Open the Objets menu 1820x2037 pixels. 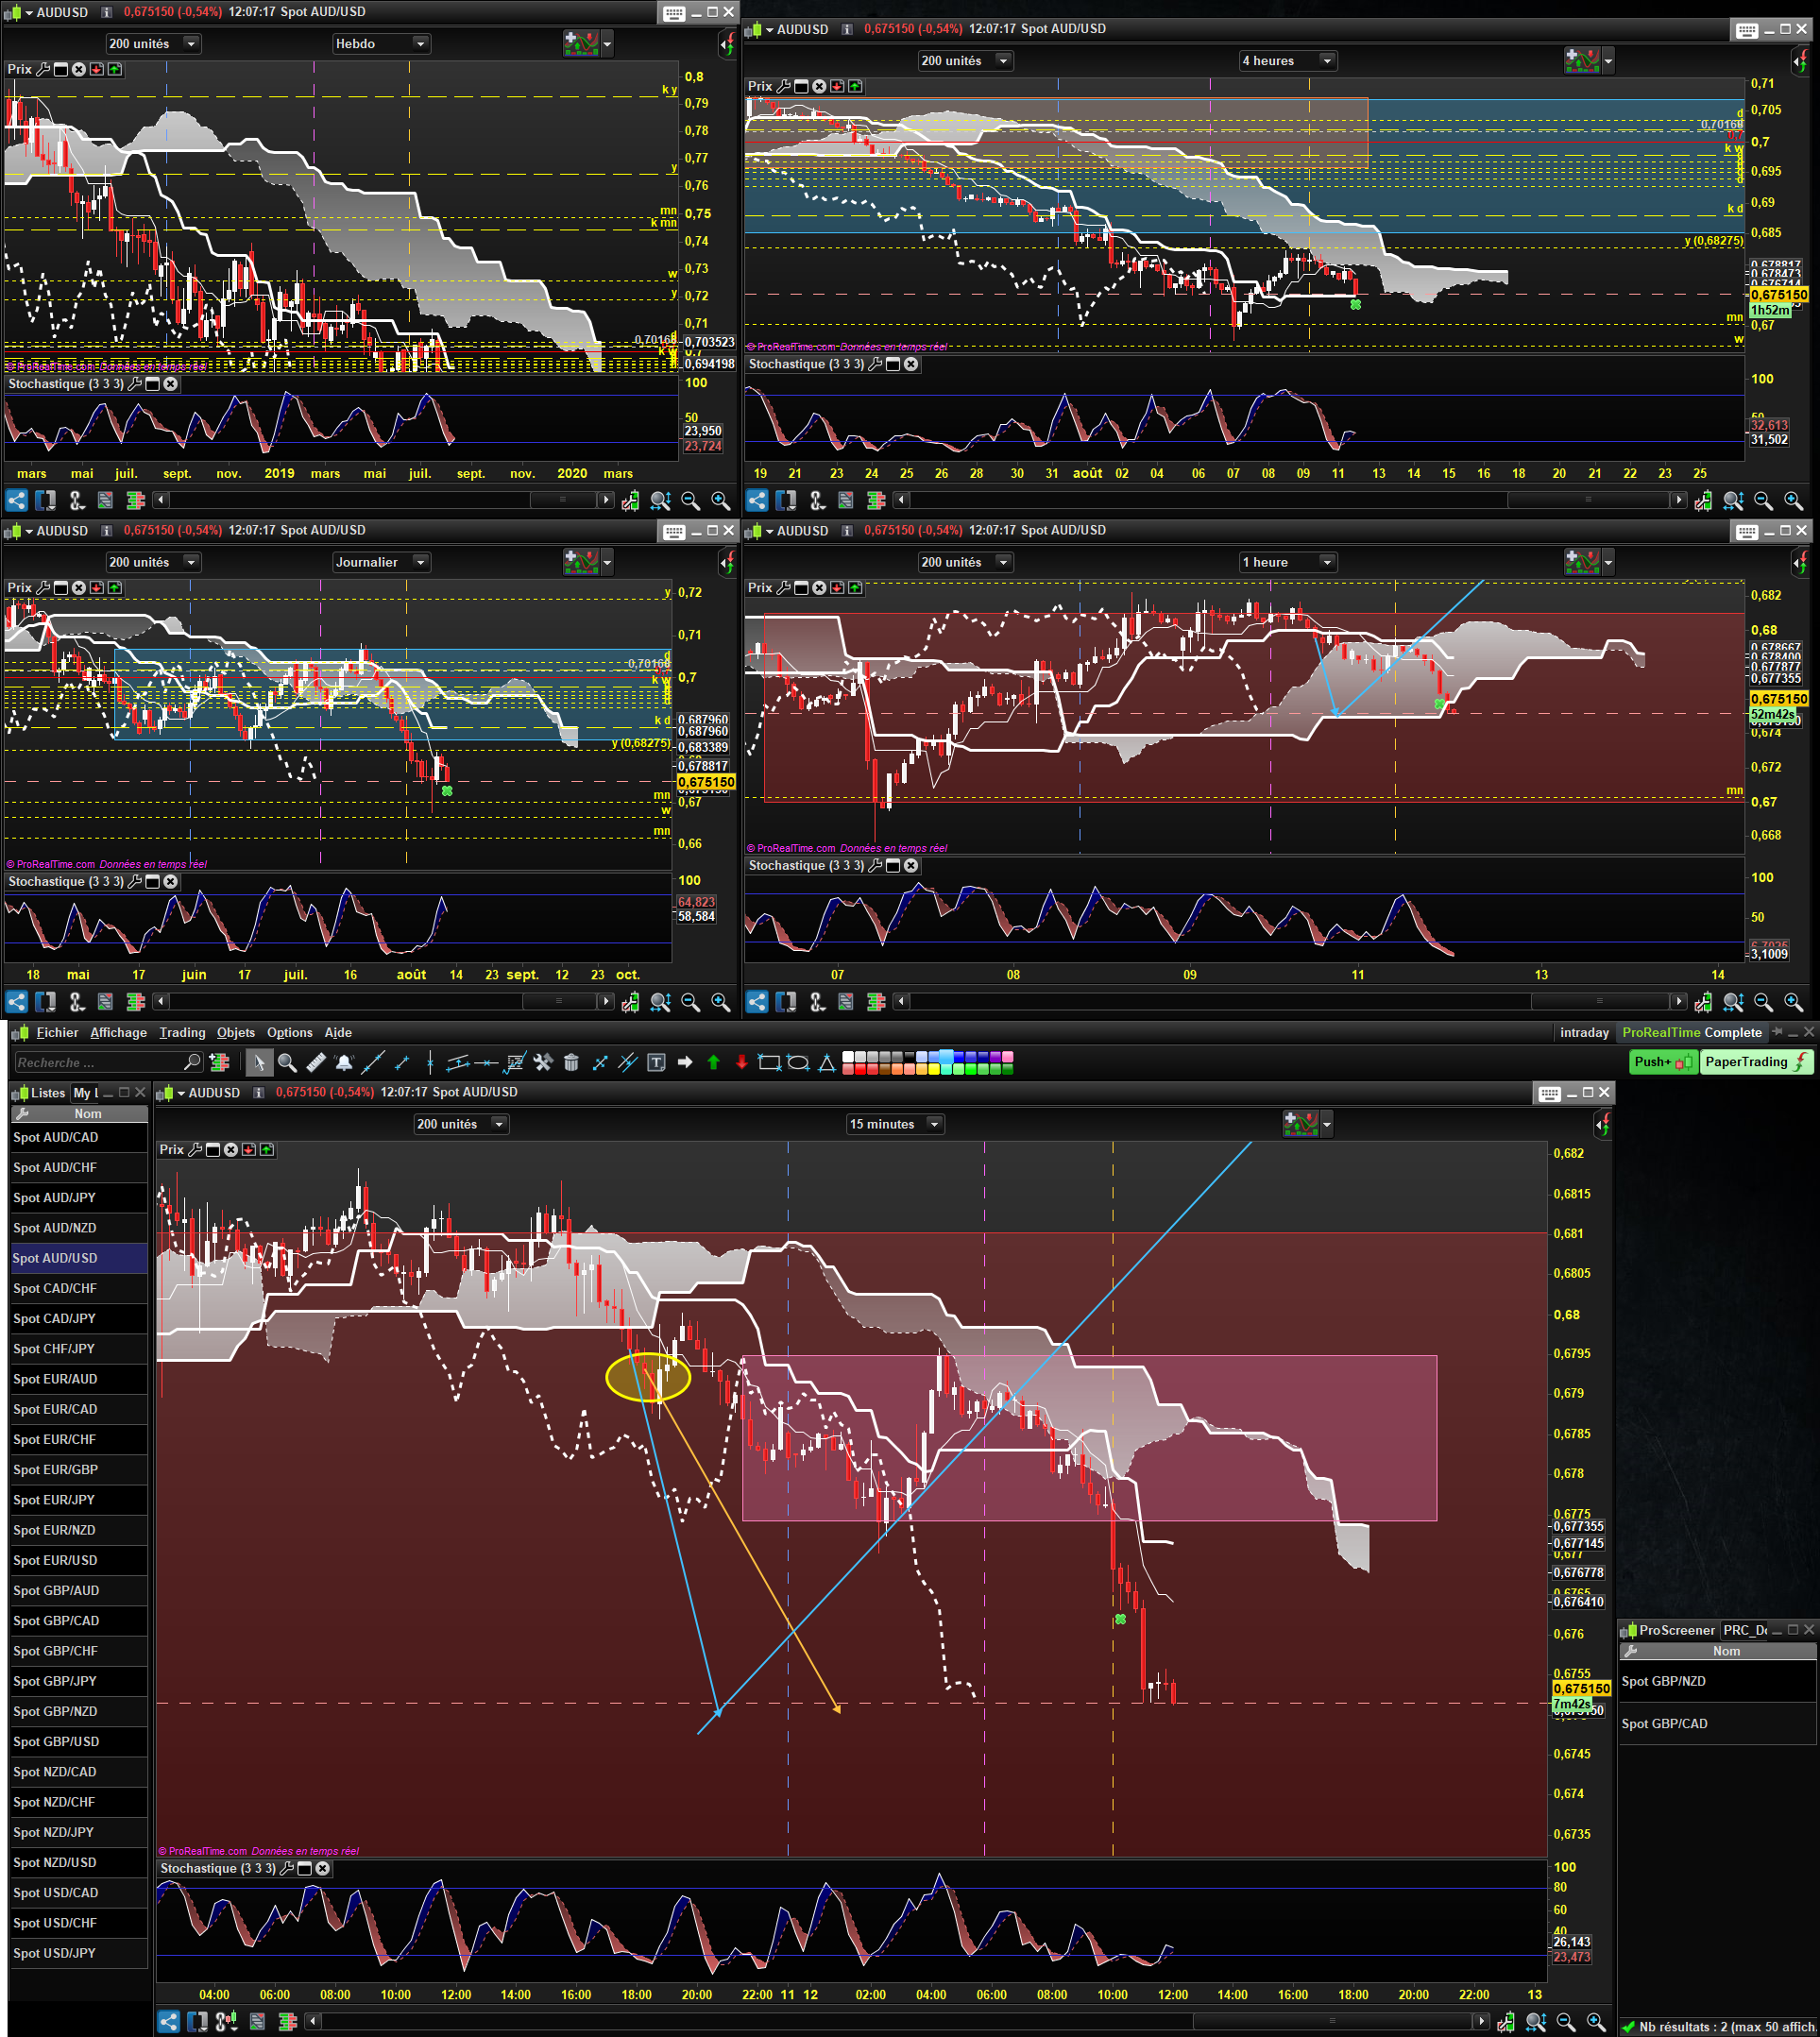[236, 1032]
